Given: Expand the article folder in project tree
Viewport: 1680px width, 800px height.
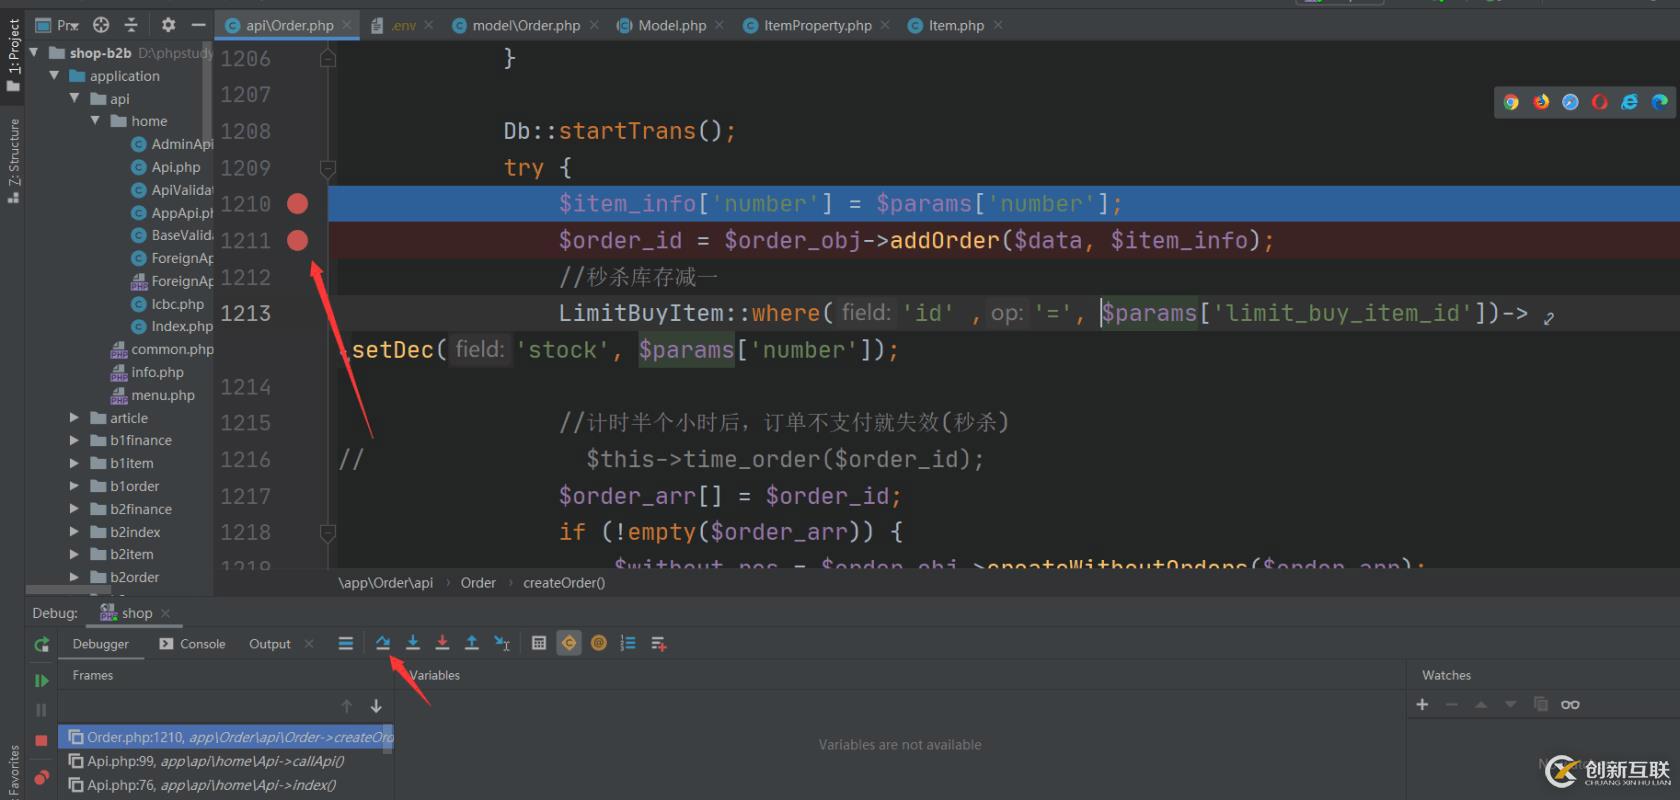Looking at the screenshot, I should click(x=74, y=418).
